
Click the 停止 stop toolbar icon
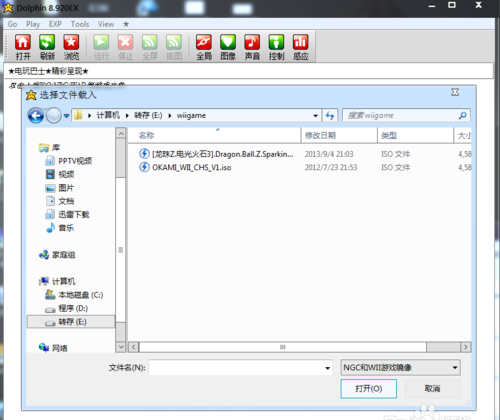point(125,47)
